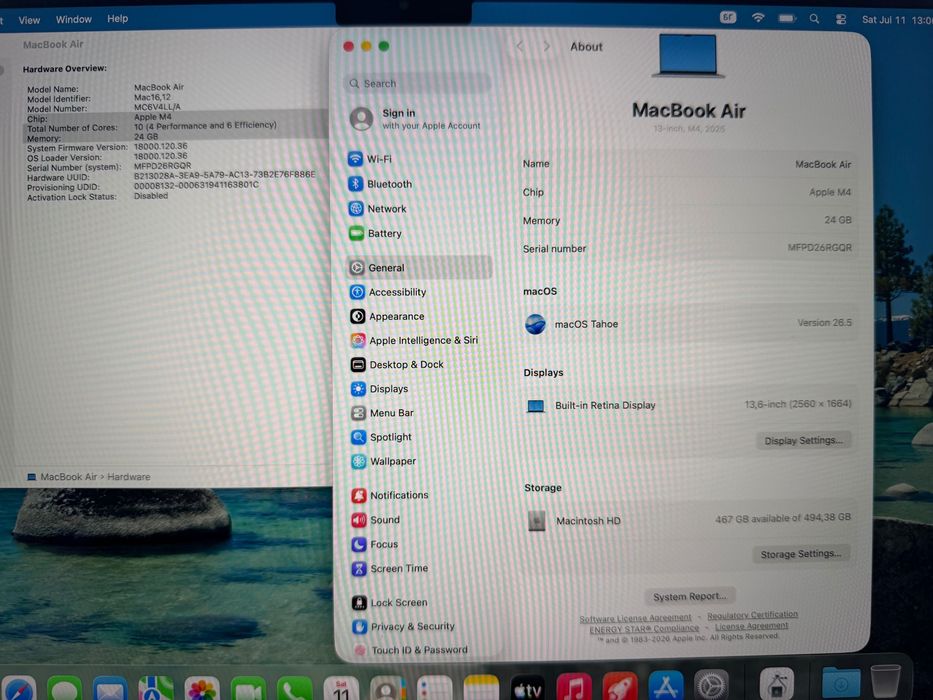The width and height of the screenshot is (933, 700).
Task: Go forward in System Settings
Action: click(546, 46)
